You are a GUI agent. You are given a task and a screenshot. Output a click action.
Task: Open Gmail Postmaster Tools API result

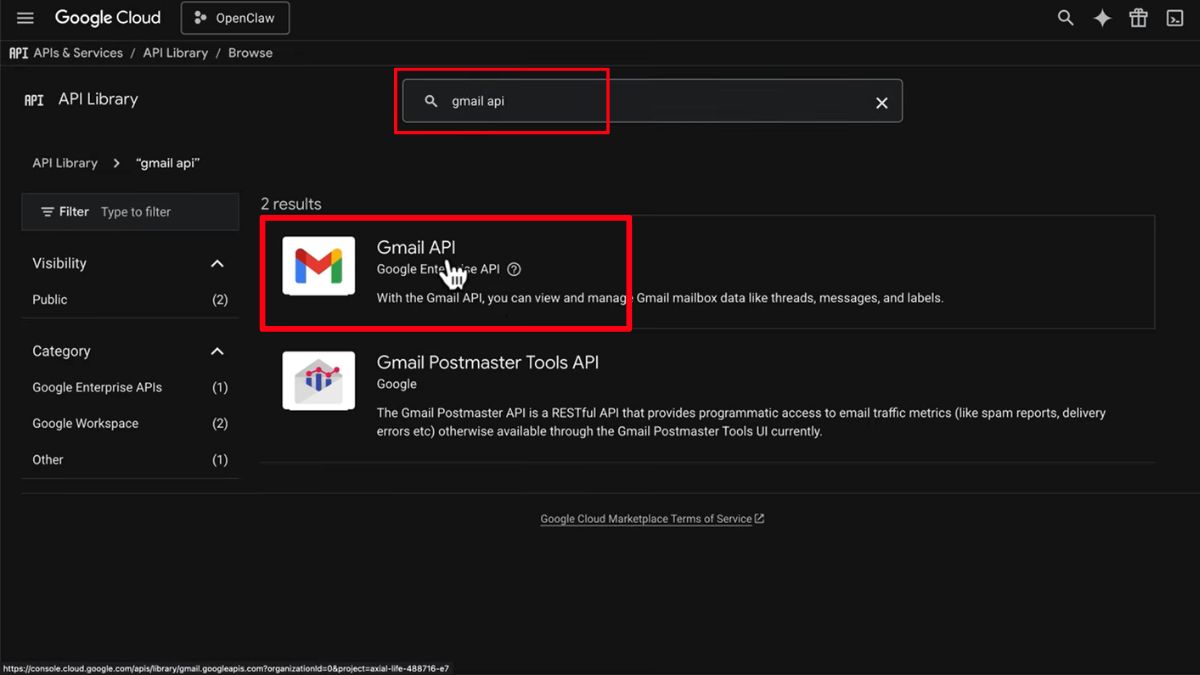[487, 363]
